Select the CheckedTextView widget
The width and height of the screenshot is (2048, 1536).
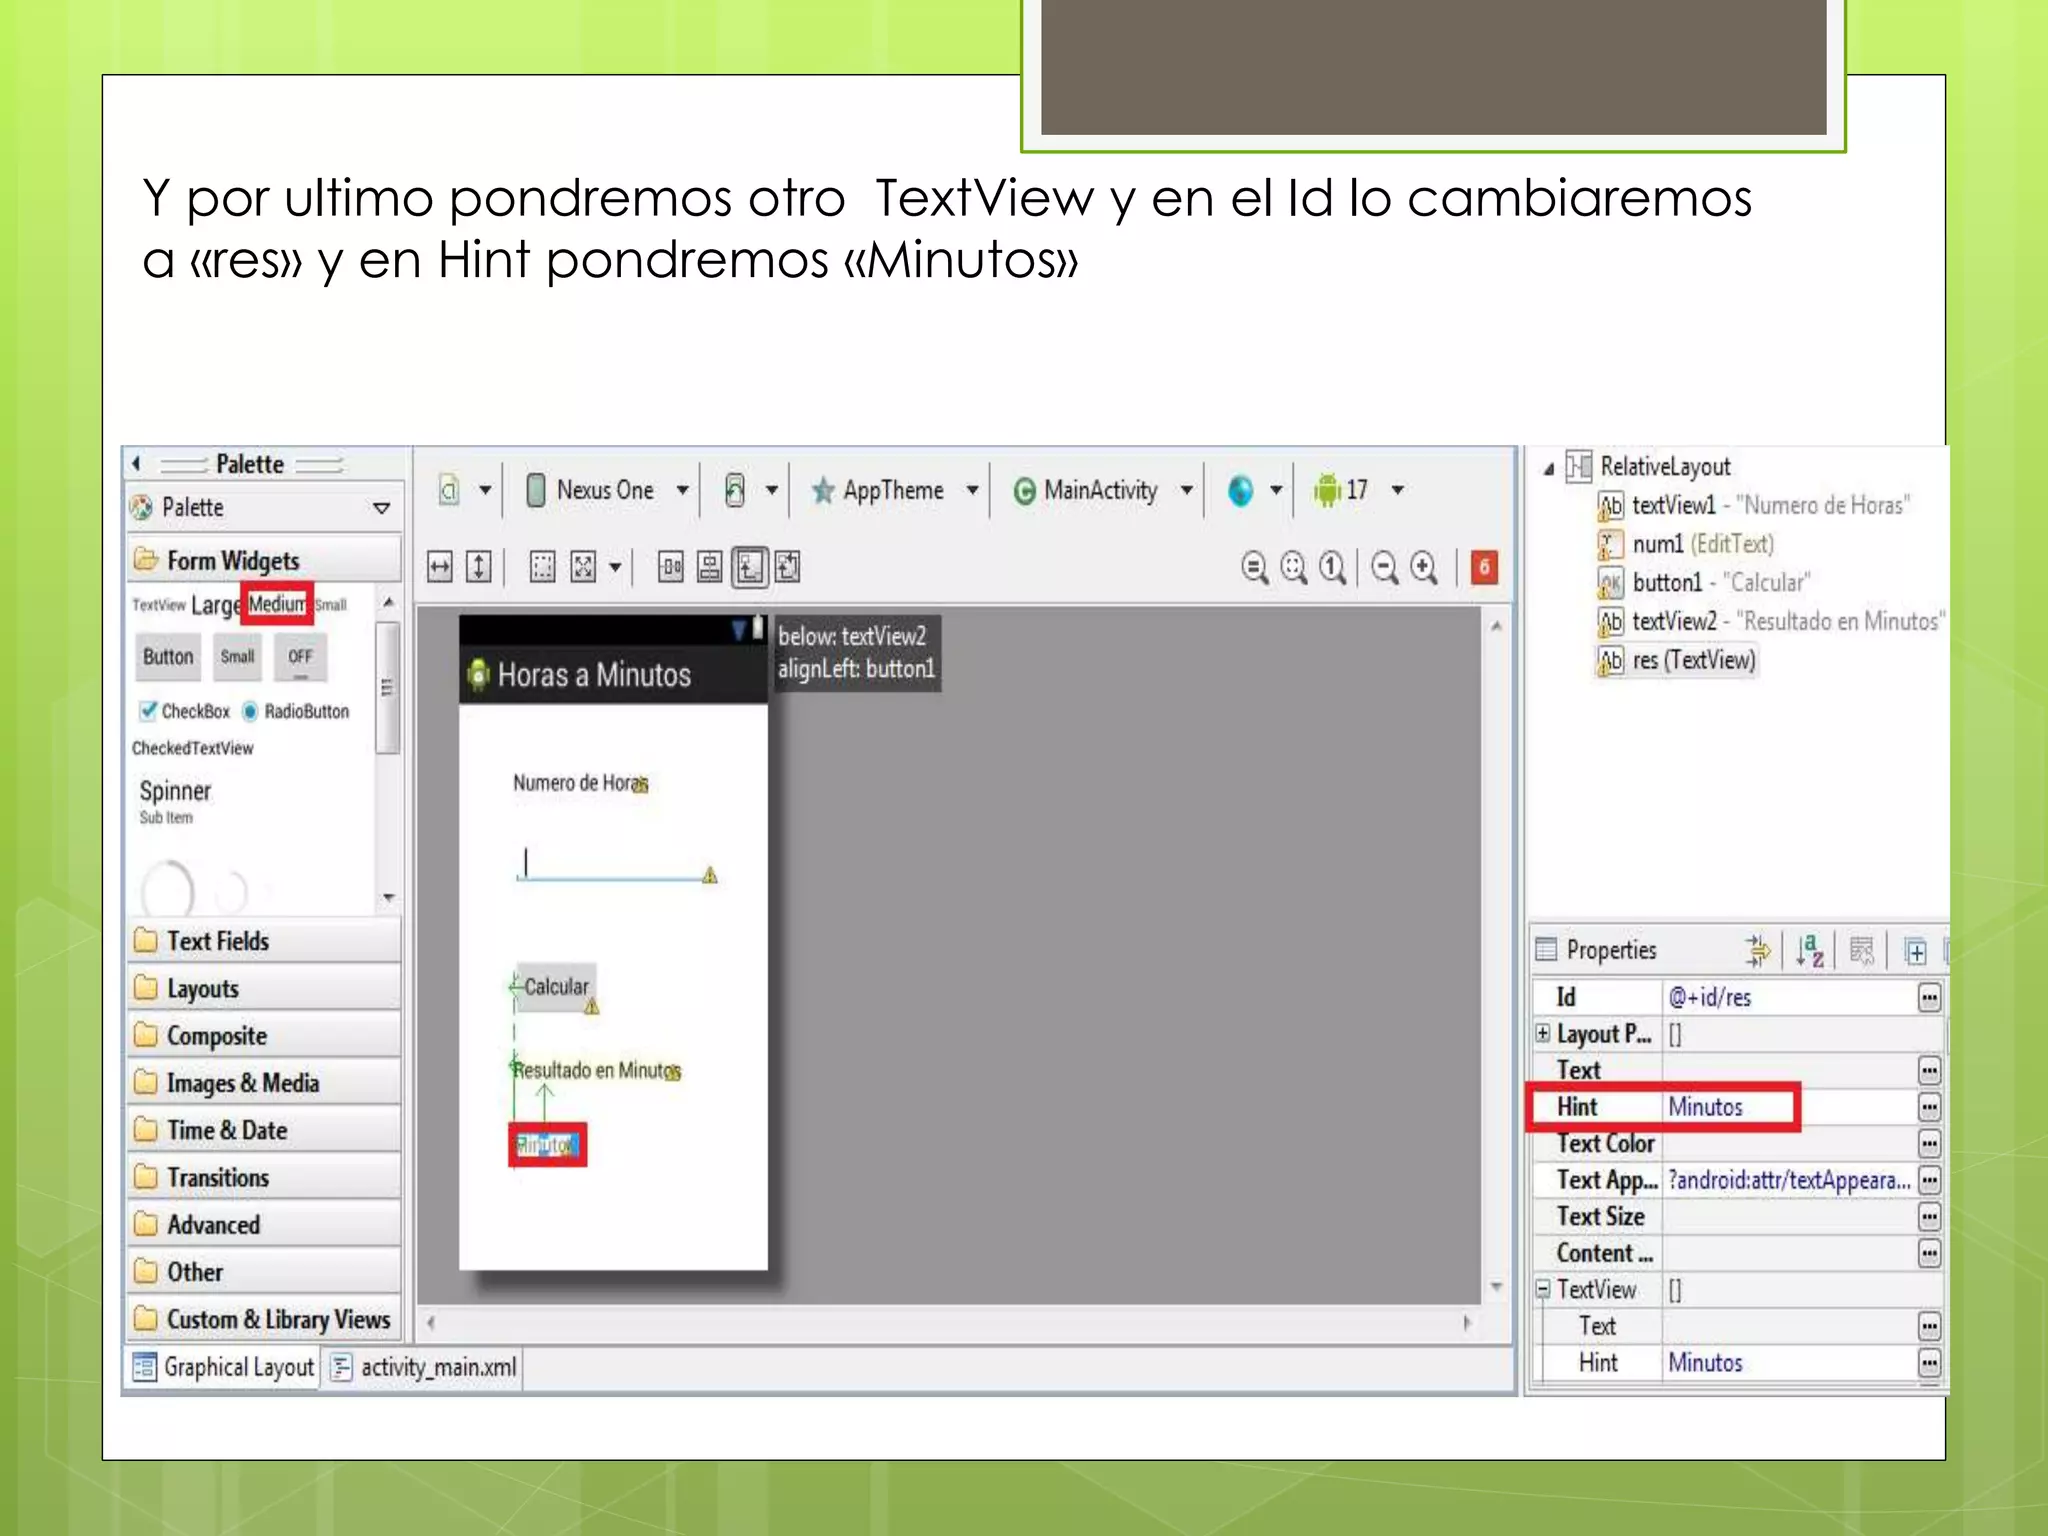click(193, 748)
